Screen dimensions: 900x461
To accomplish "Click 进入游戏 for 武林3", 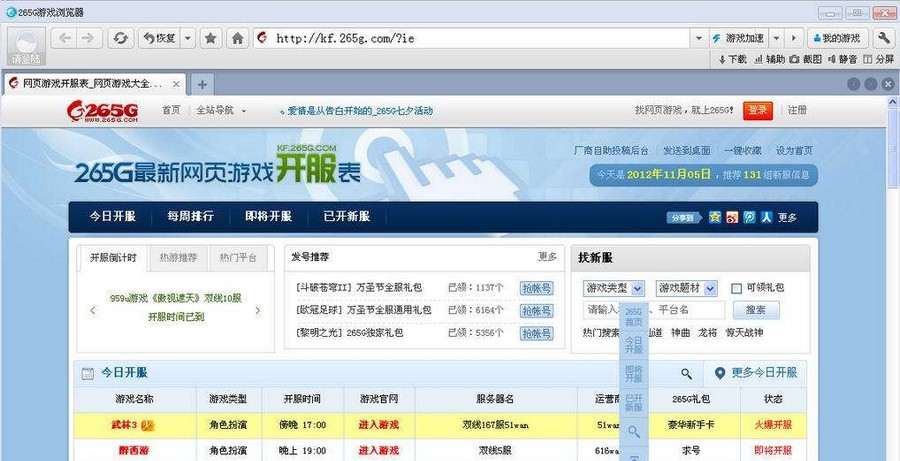I will coord(379,425).
